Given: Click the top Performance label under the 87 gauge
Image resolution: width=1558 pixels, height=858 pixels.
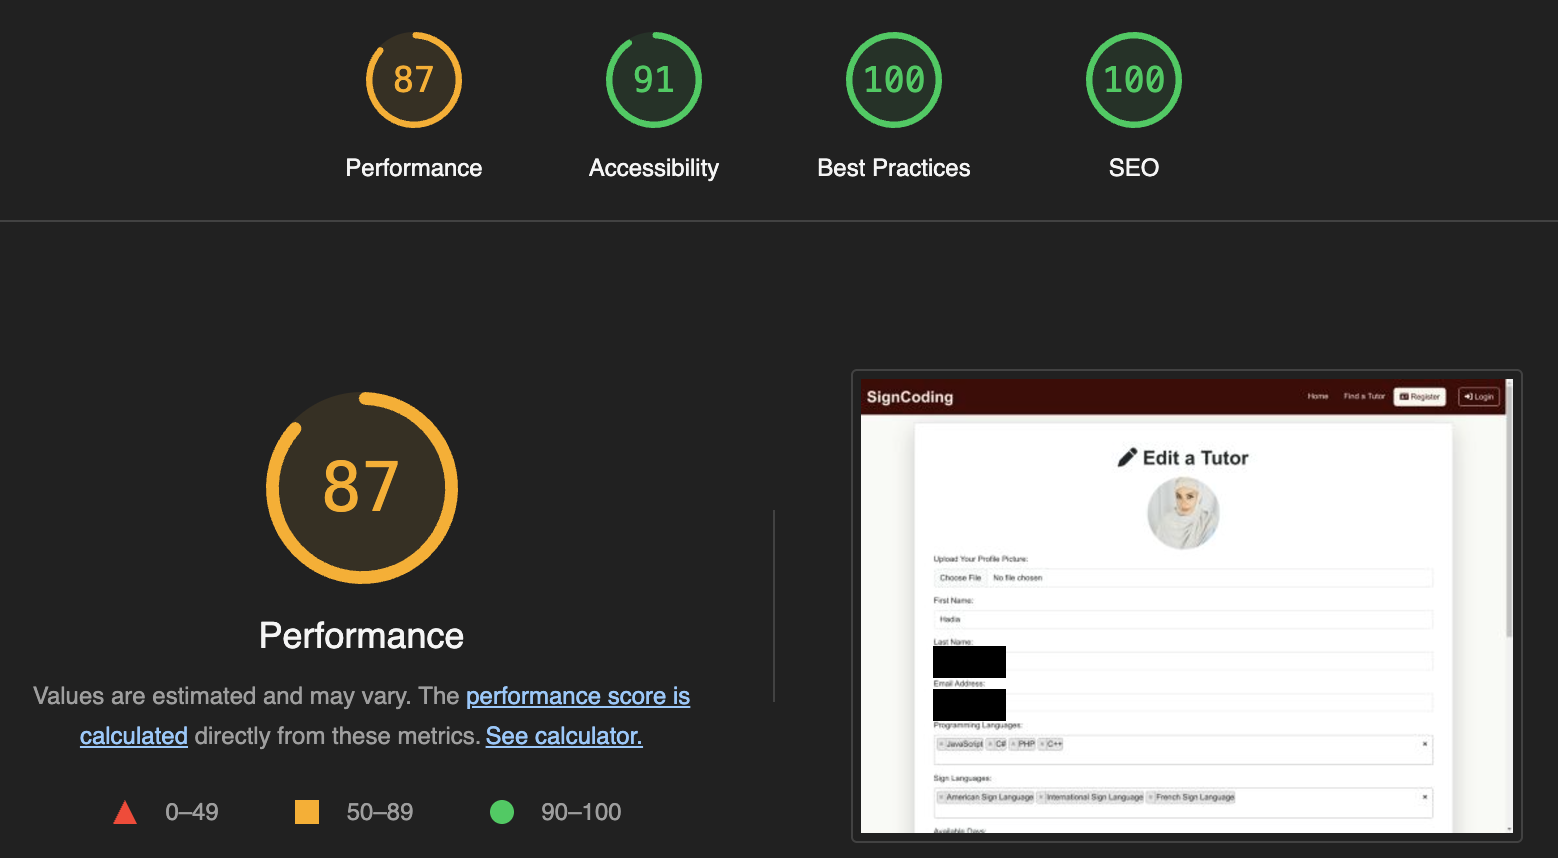Looking at the screenshot, I should (414, 168).
